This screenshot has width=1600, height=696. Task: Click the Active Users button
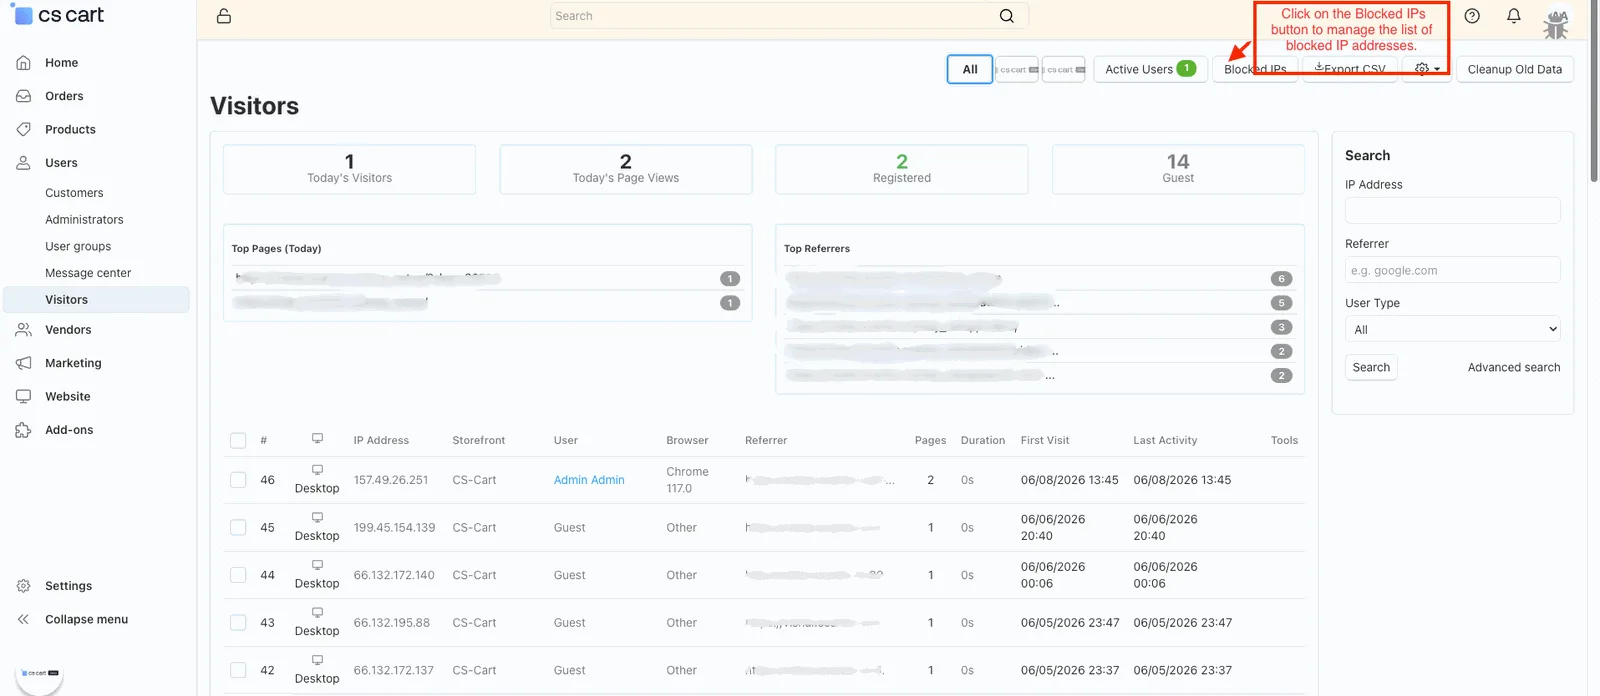(1149, 69)
